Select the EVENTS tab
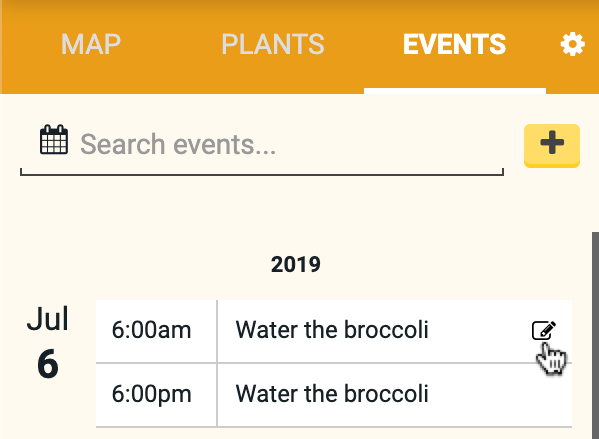Image resolution: width=599 pixels, height=439 pixels. coord(454,44)
